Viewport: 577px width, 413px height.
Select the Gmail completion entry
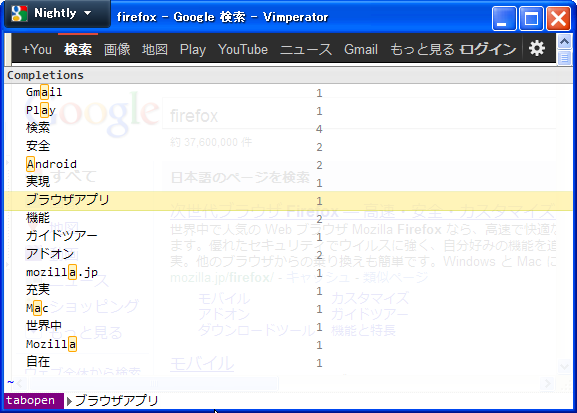pos(288,92)
